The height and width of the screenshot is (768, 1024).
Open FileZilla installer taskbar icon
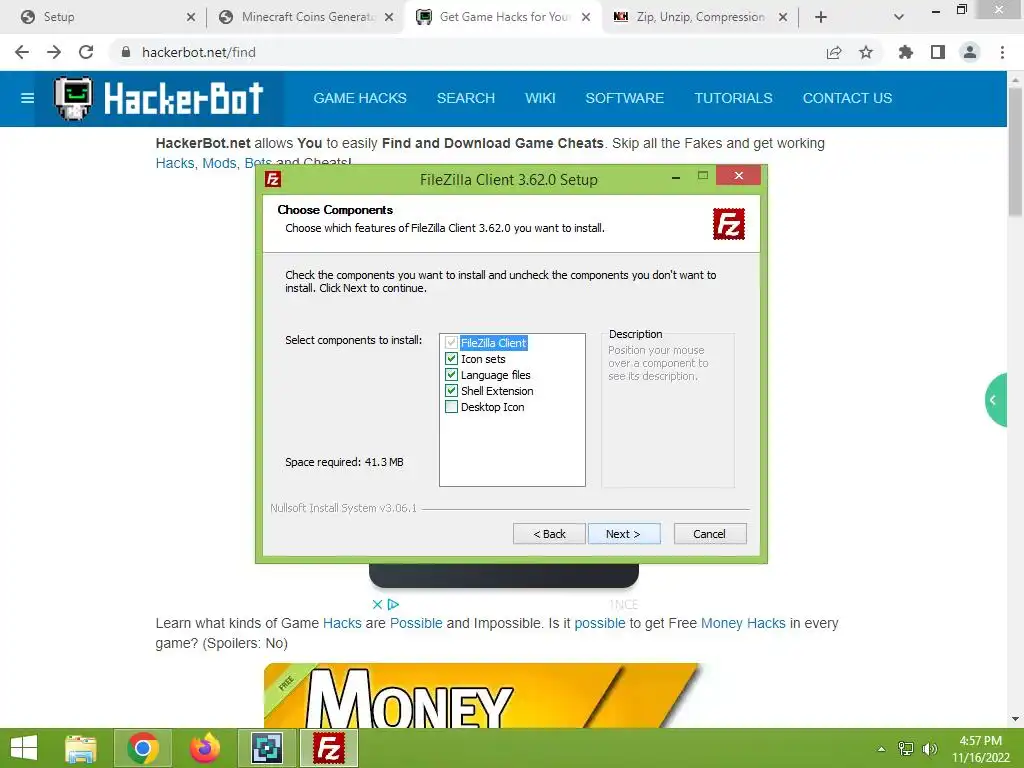(328, 748)
